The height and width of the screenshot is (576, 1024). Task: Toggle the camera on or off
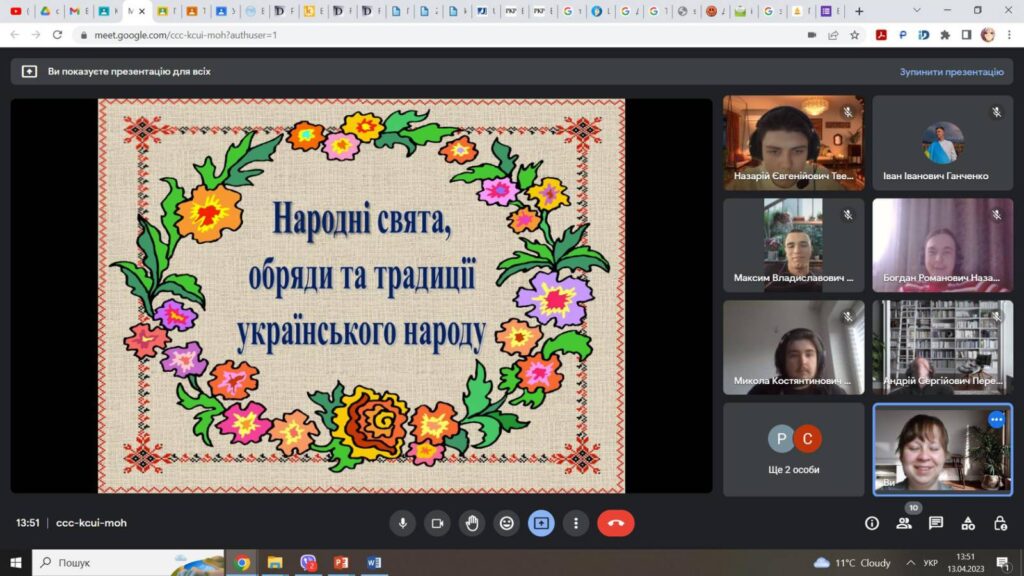click(437, 523)
